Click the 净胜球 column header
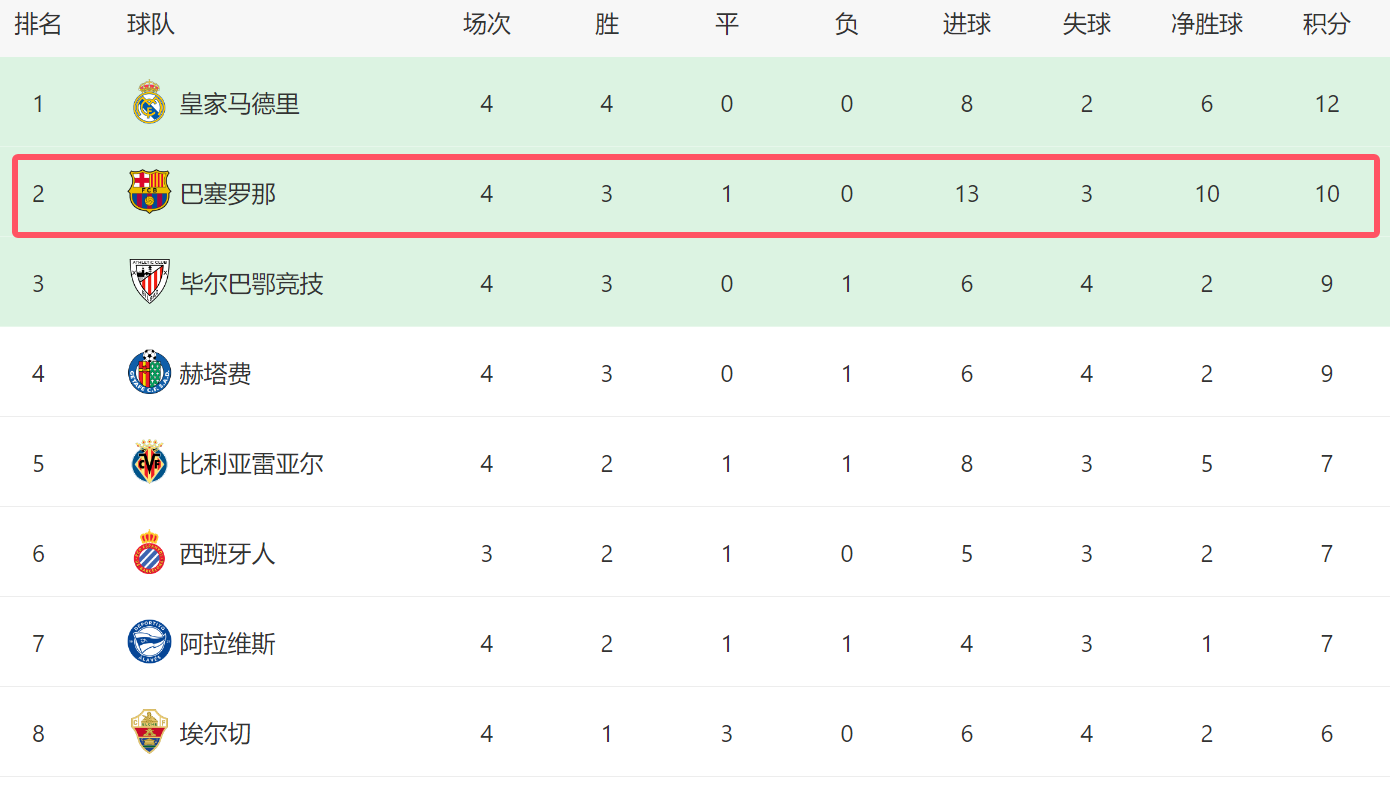The height and width of the screenshot is (786, 1391). 1207,25
